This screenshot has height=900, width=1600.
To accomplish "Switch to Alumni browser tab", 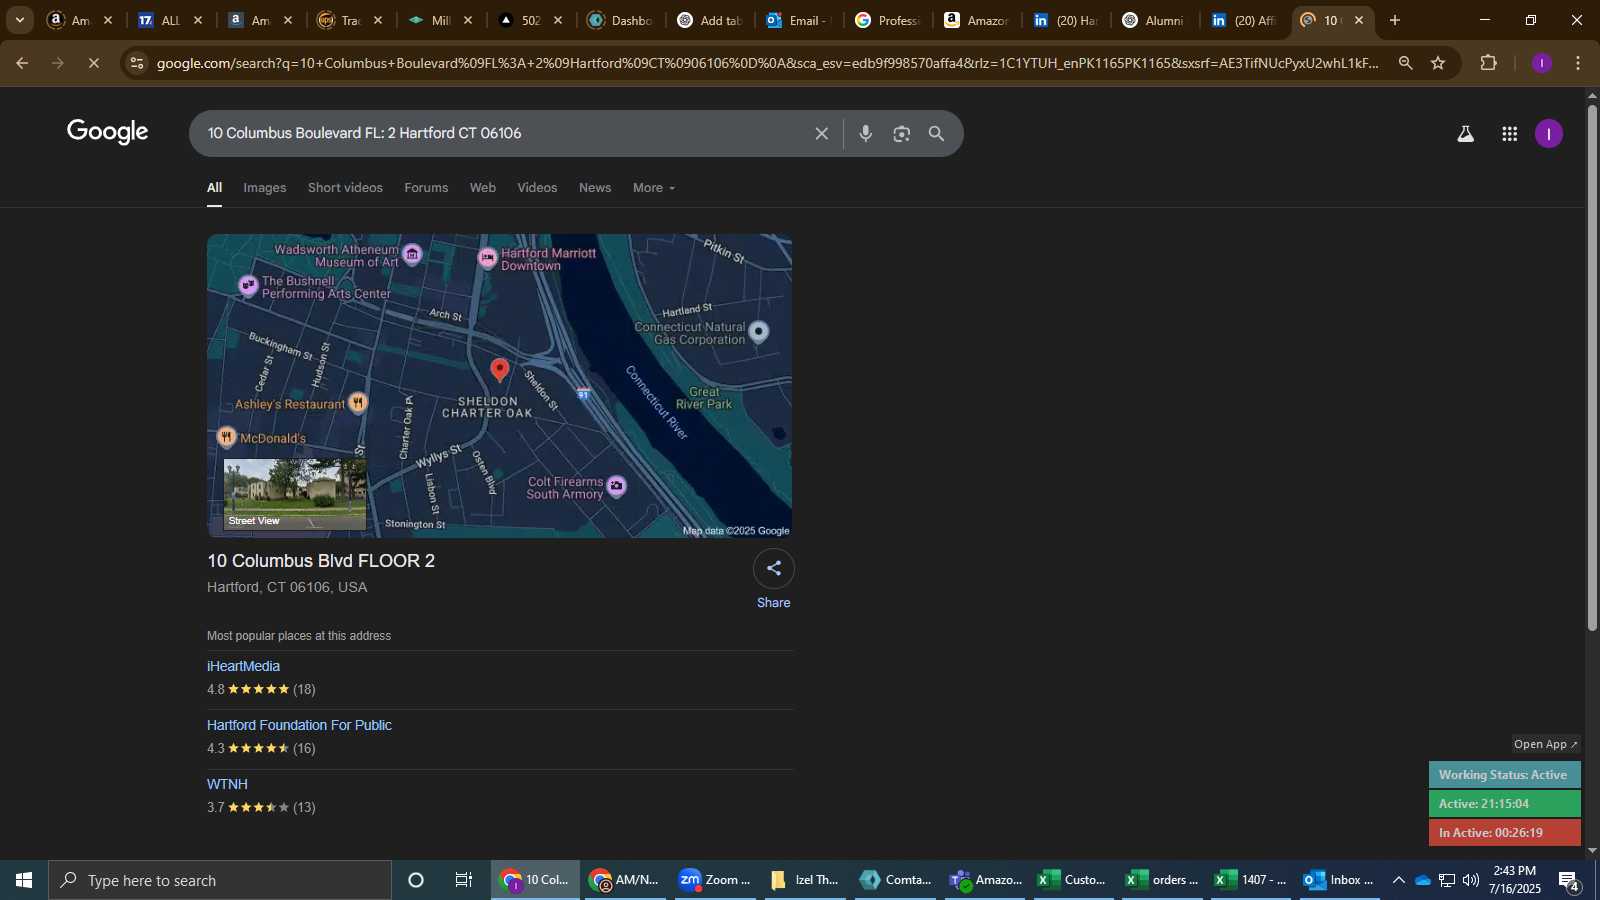I will click(x=1153, y=20).
